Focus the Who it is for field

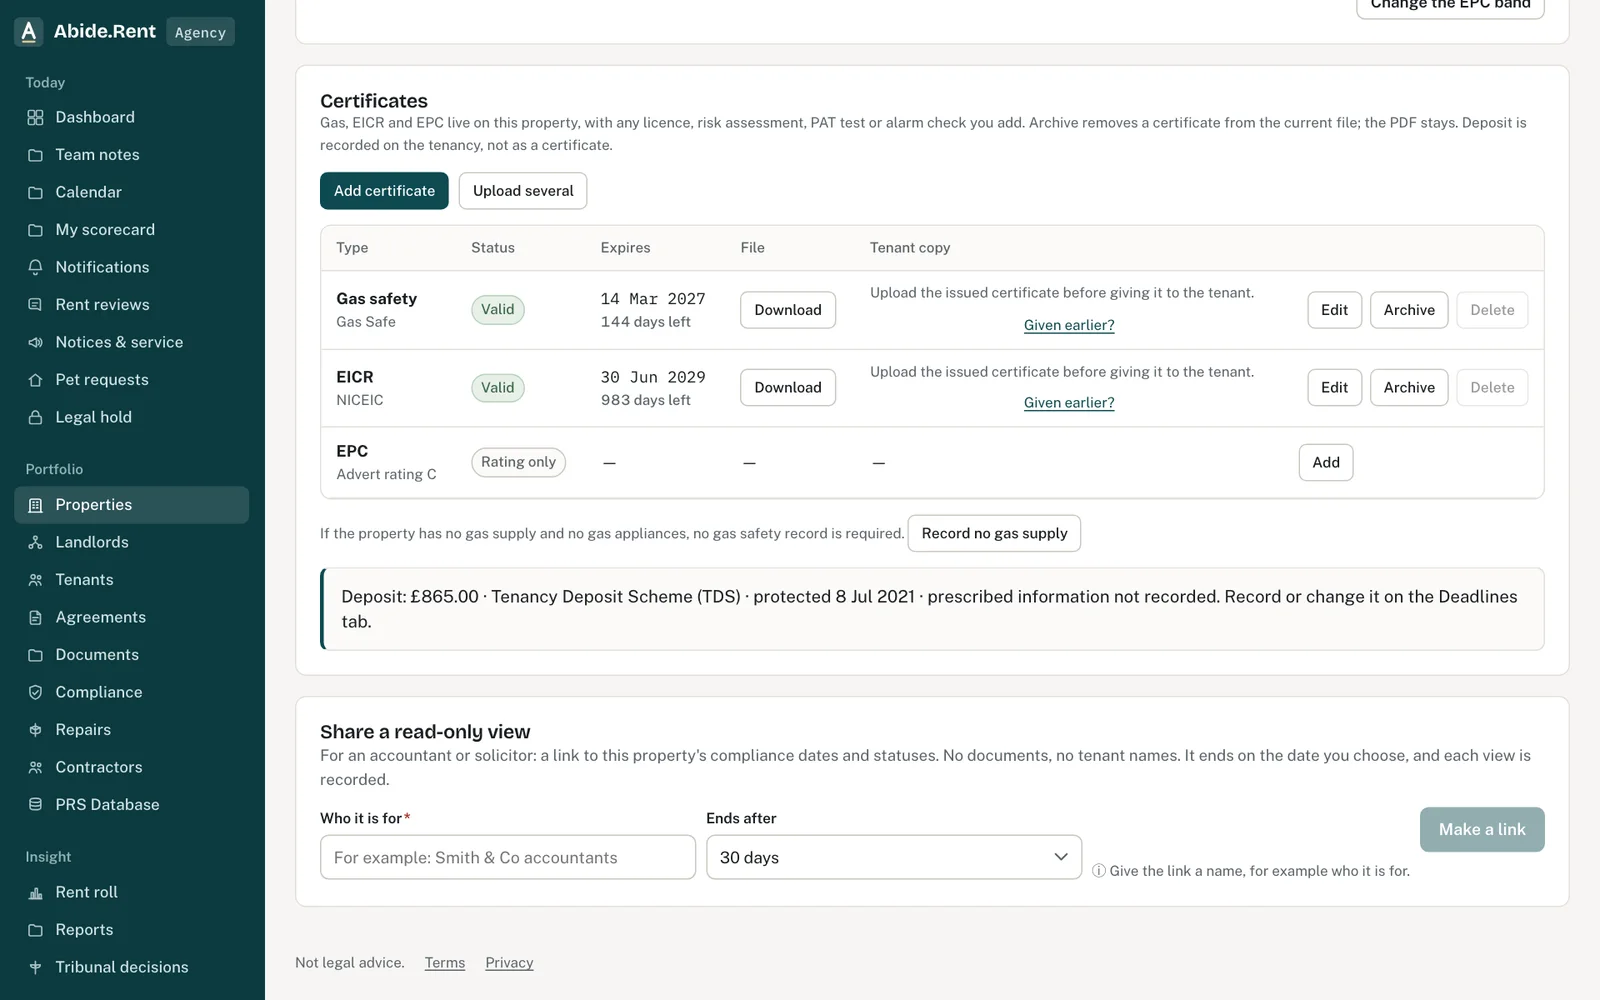coord(508,857)
